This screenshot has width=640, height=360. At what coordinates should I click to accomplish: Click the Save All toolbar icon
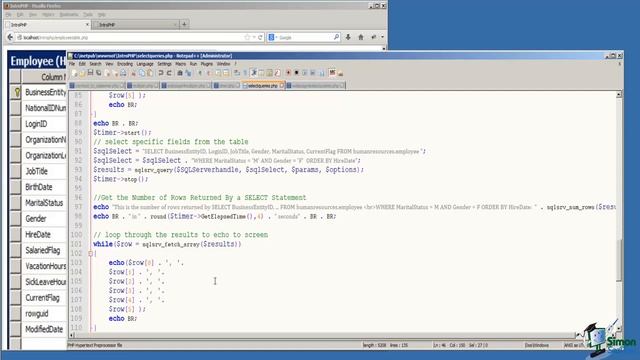[x=98, y=73]
